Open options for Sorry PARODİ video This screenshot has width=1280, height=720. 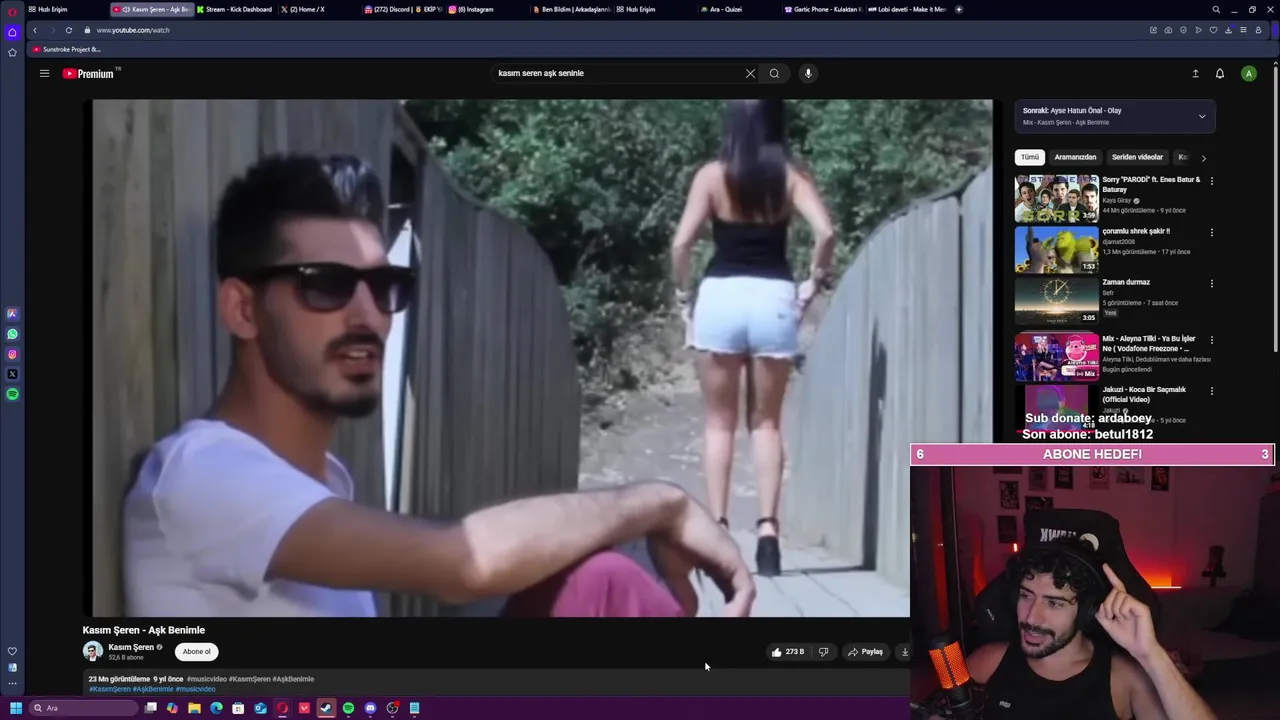pos(1212,181)
